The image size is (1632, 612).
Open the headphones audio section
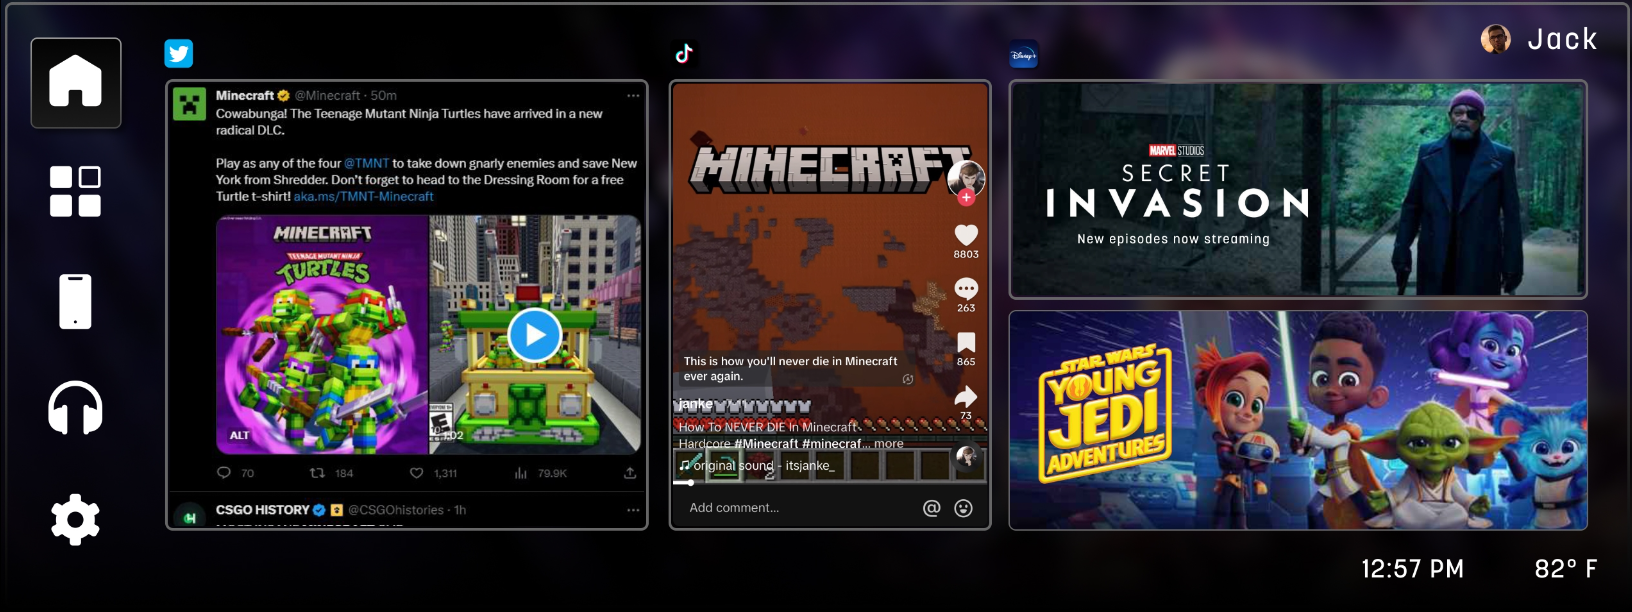pyautogui.click(x=76, y=408)
